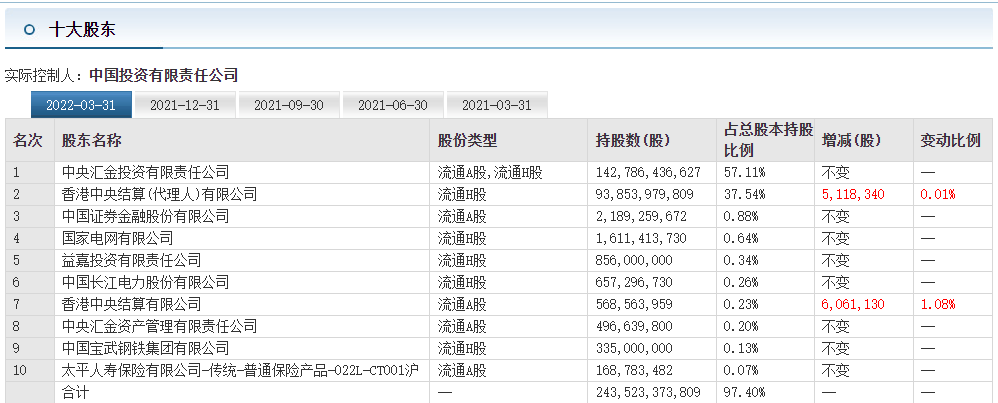Click the 0.13% holding ratio
Screen dimensions: 998x403
pos(741,349)
